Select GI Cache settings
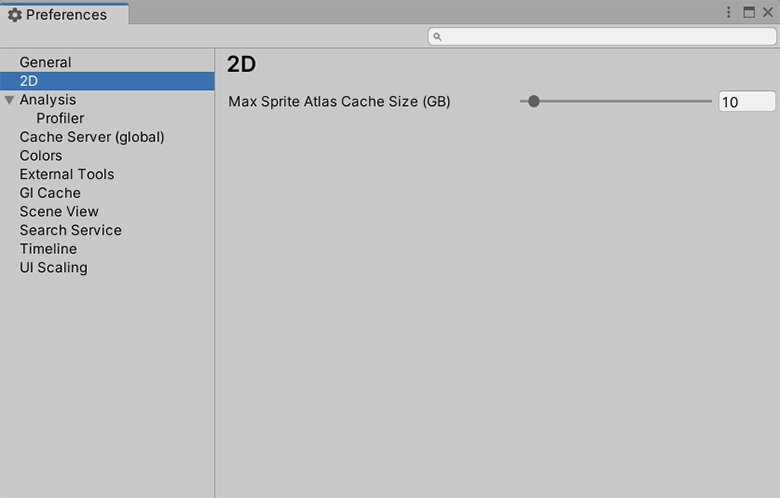This screenshot has height=498, width=780. (50, 193)
